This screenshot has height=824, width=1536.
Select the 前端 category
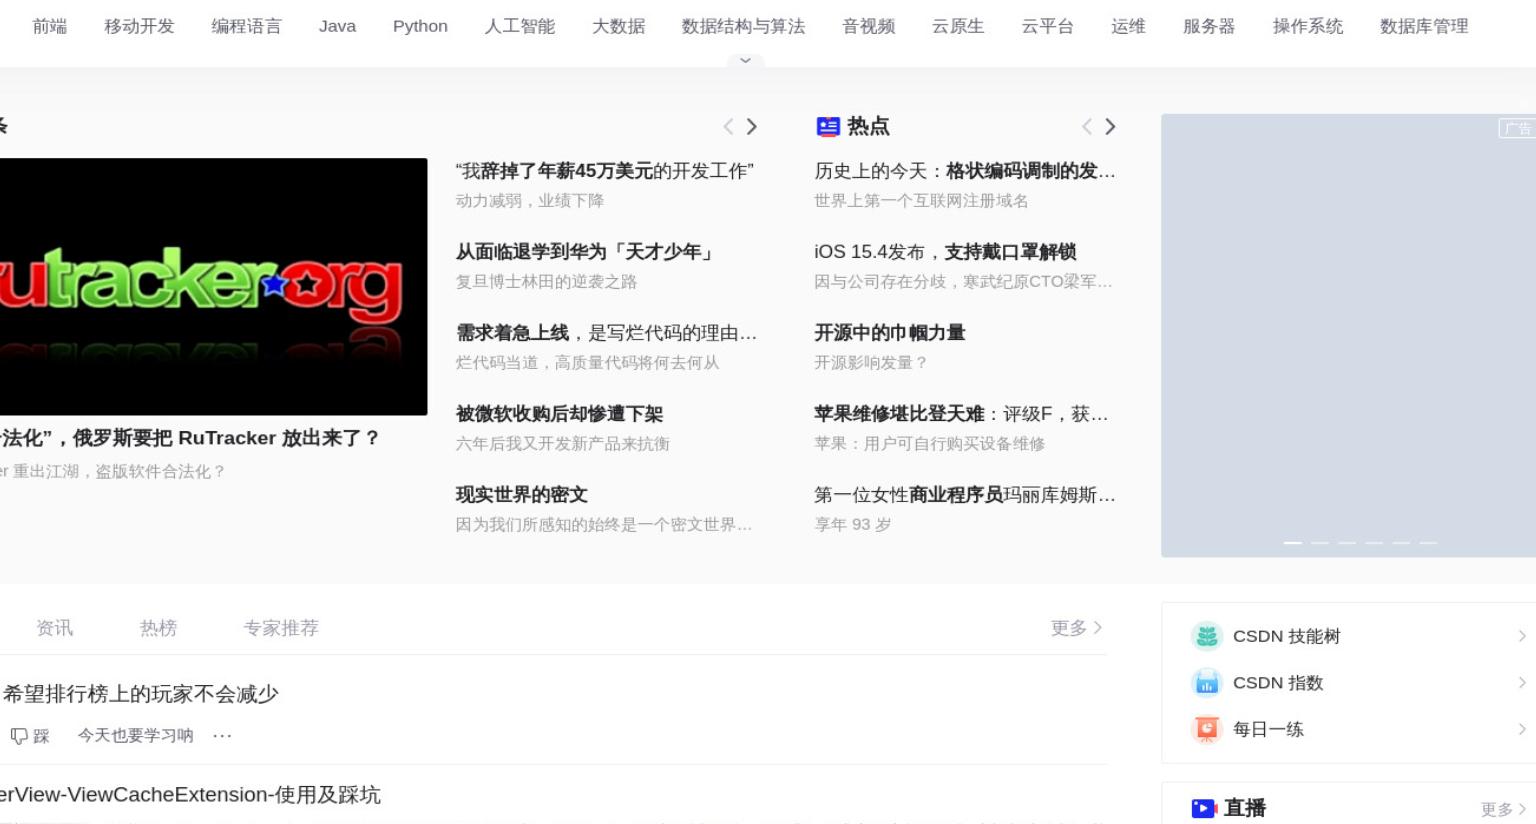point(50,26)
